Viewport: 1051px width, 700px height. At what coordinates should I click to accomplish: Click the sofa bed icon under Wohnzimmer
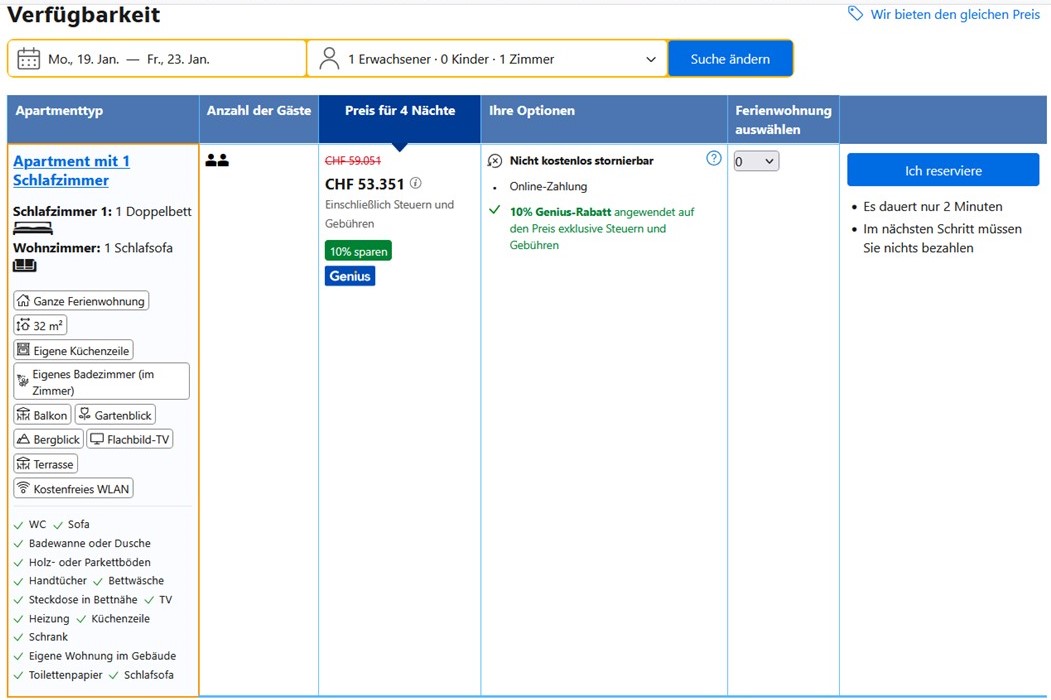tap(25, 266)
